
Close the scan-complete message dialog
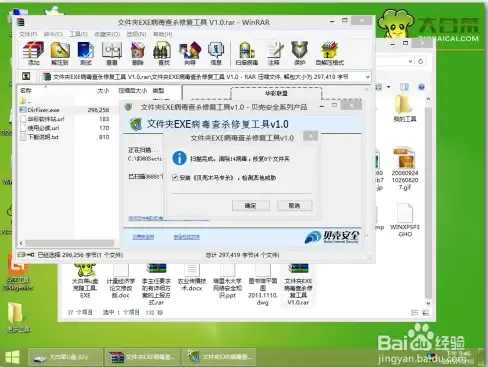click(310, 136)
